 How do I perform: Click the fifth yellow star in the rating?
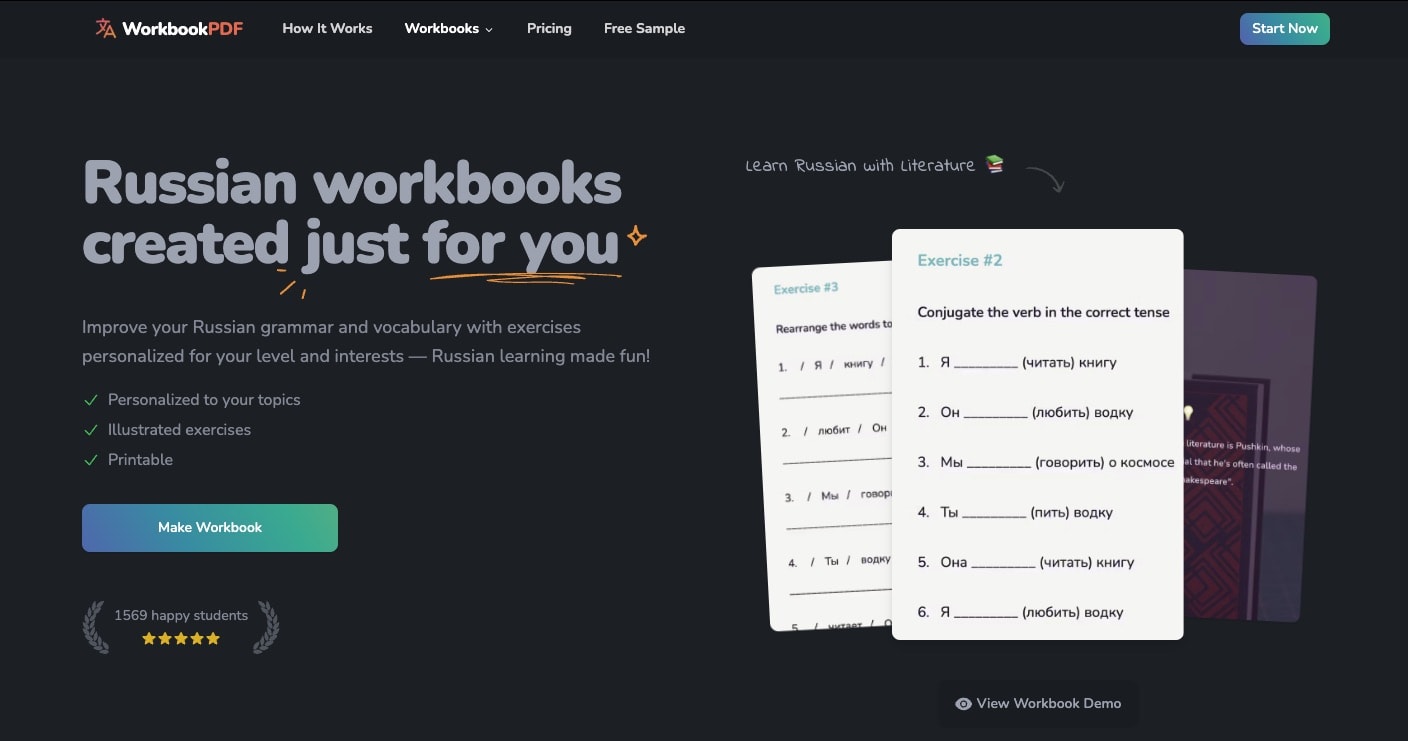pos(213,638)
